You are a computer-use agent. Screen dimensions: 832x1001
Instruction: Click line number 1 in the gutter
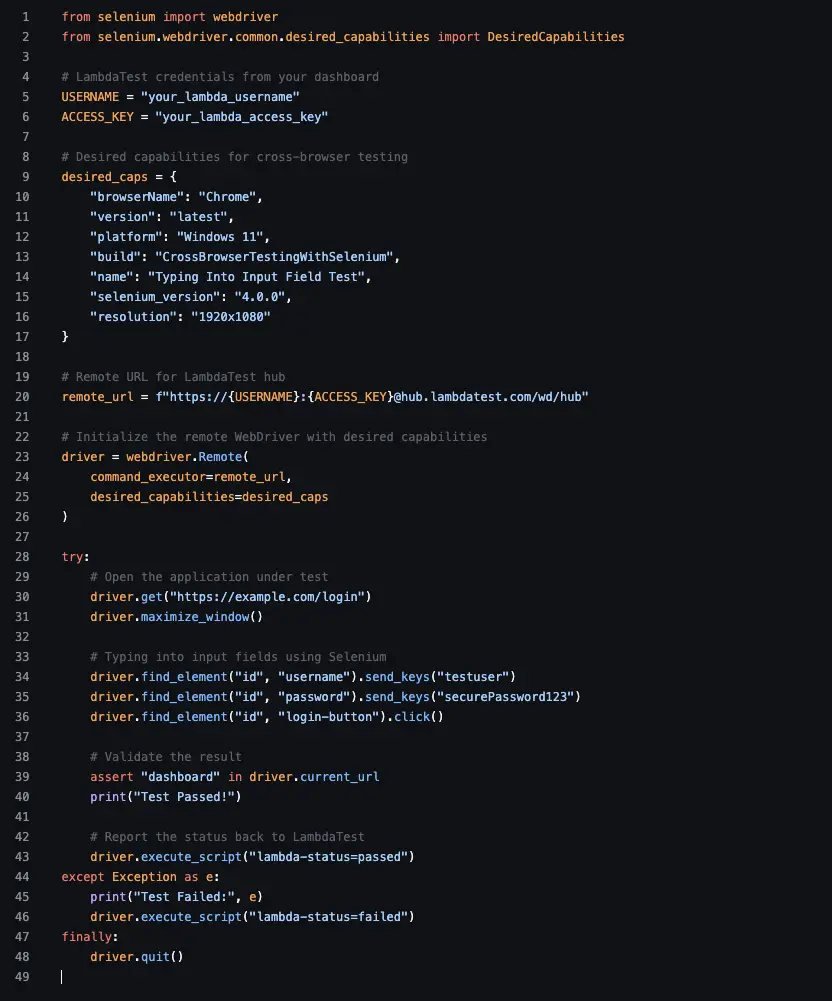pyautogui.click(x=26, y=17)
